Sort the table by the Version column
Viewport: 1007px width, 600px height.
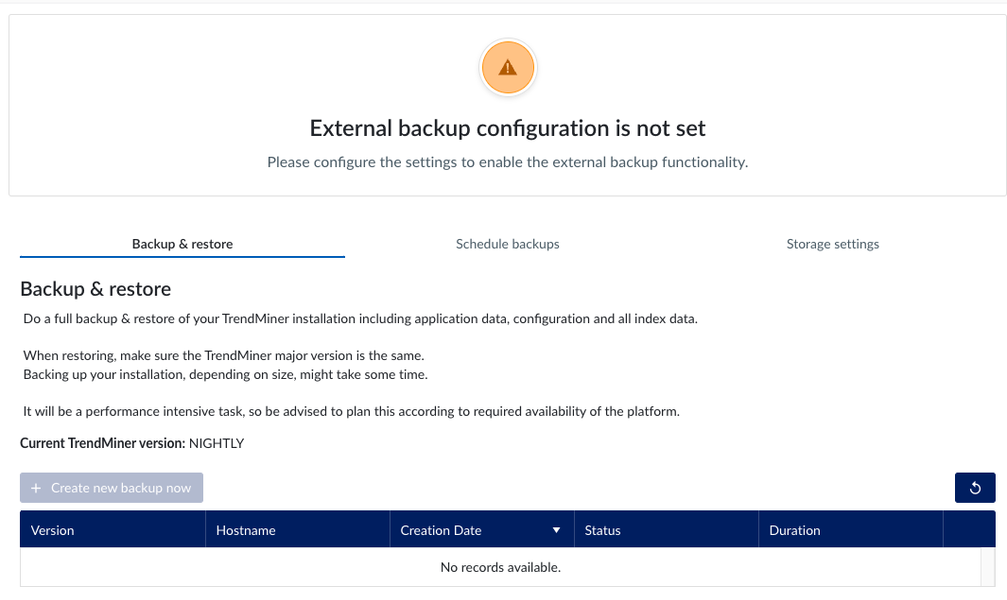coord(52,529)
